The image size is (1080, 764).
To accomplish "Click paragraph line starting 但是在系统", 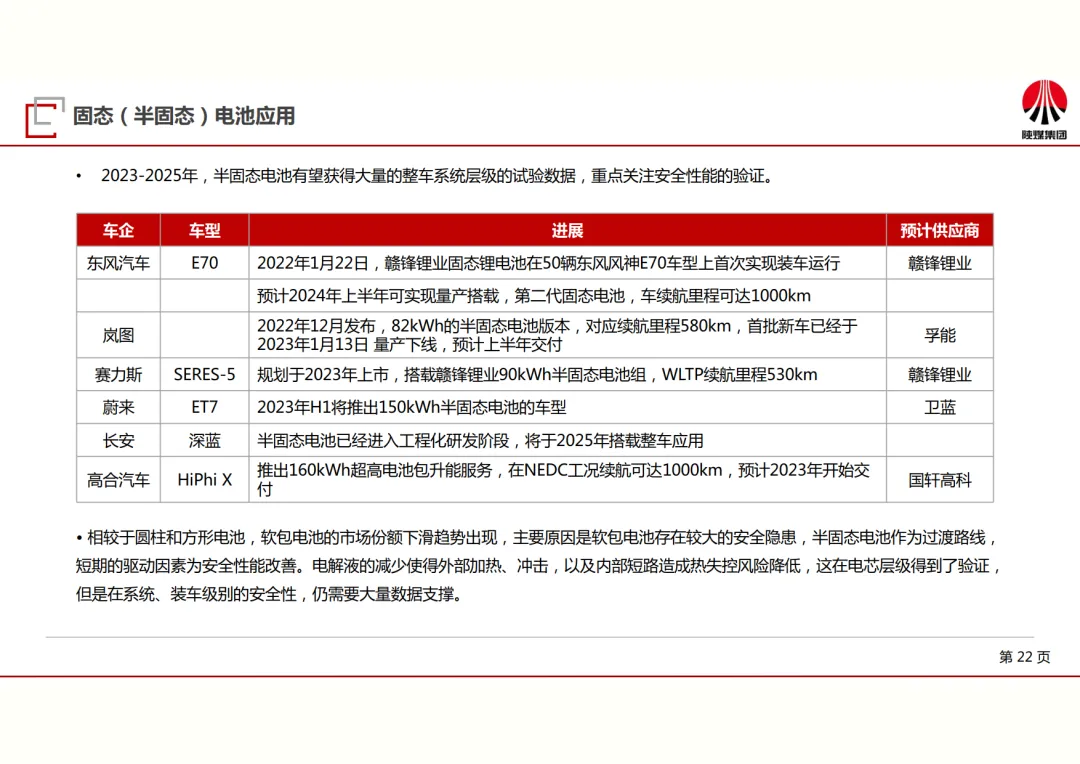I will tap(269, 594).
